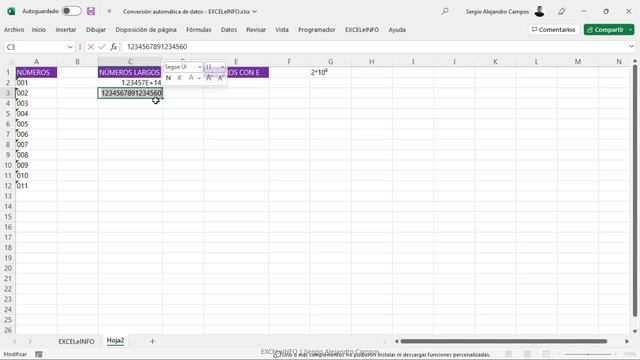Screen dimensions: 640x360
Task: Switch to the EXCELeINFO sheet tab
Action: tap(76, 342)
